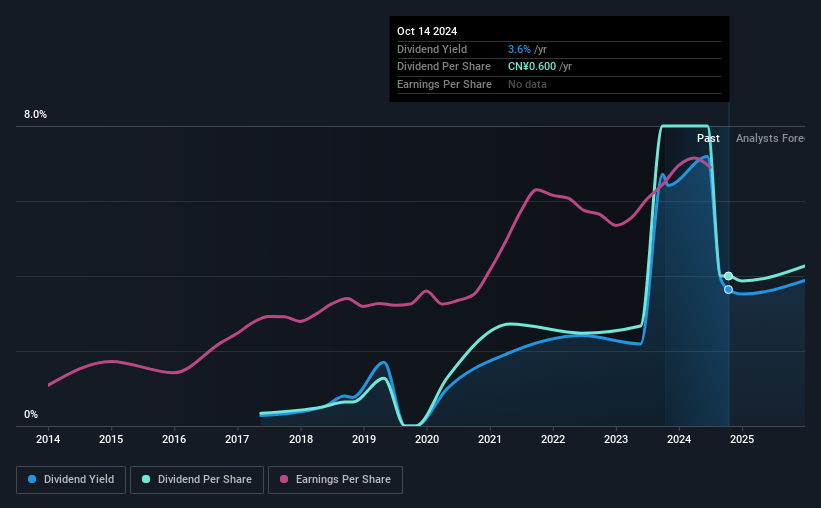Click the teal data point marker on chart

(x=728, y=276)
